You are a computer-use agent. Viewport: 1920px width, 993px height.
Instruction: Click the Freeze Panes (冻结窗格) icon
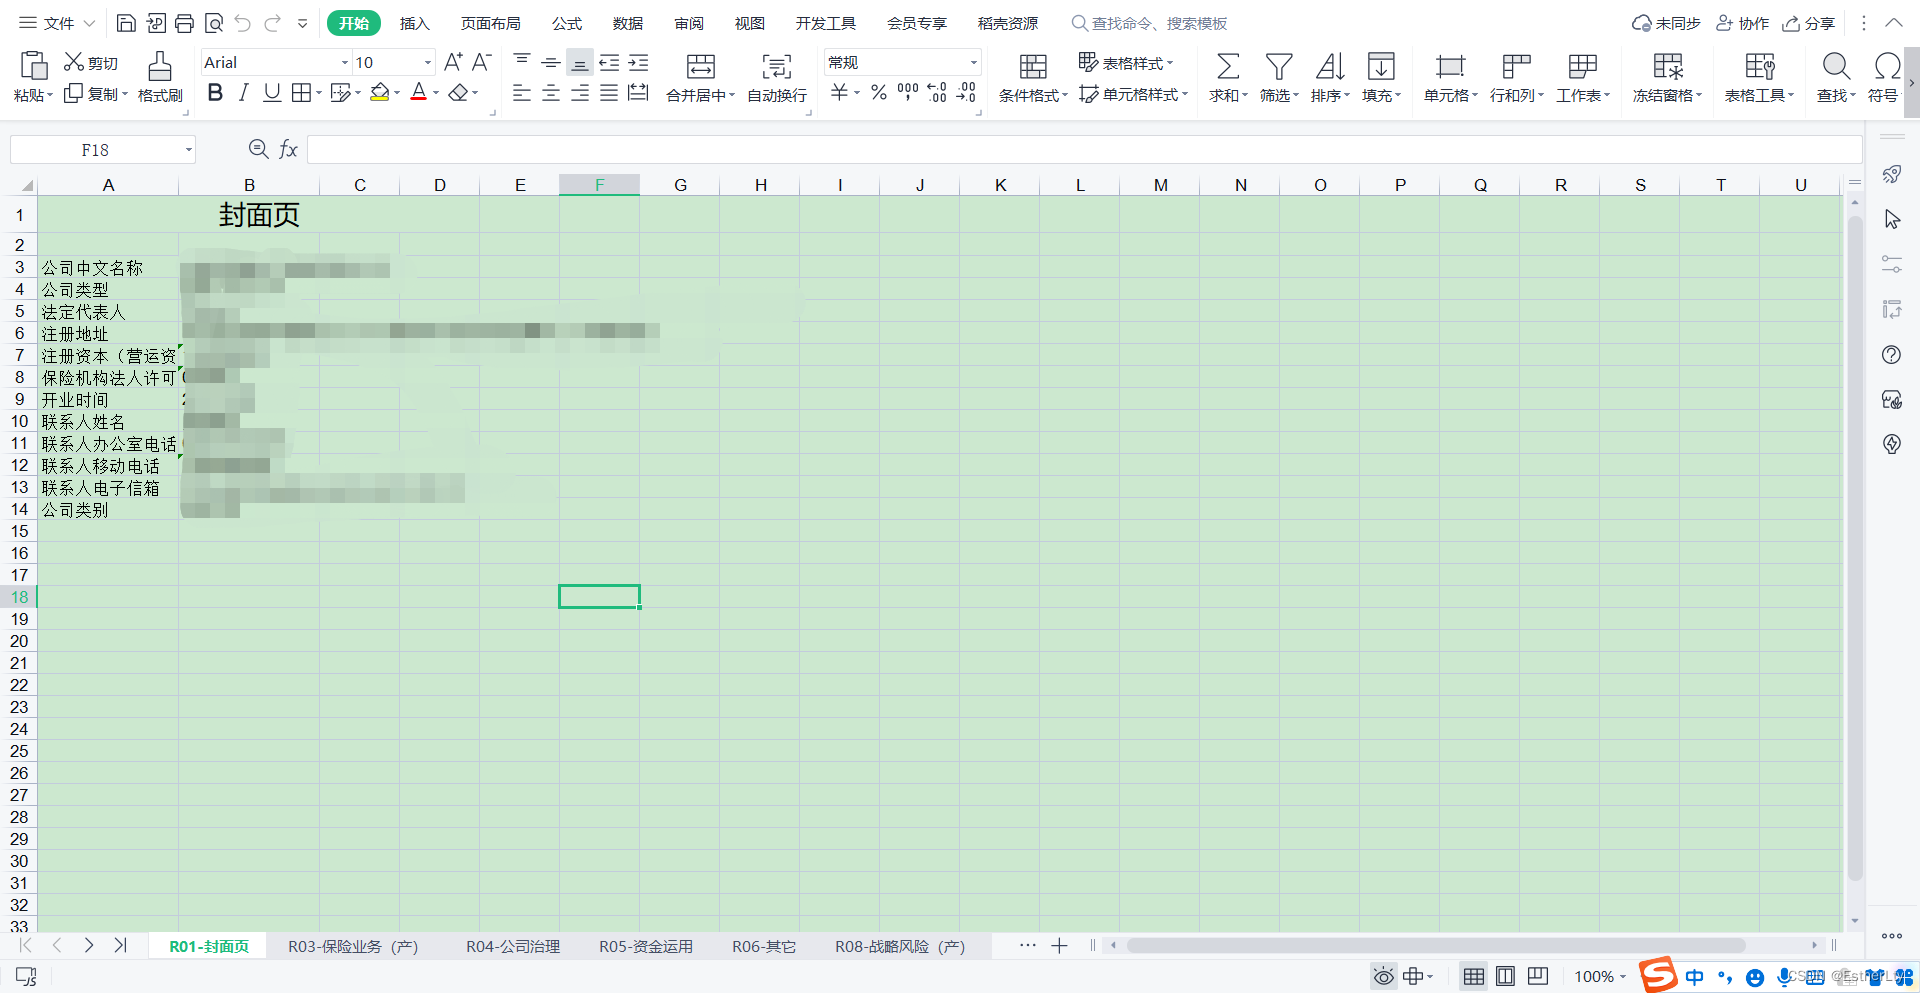tap(1667, 67)
